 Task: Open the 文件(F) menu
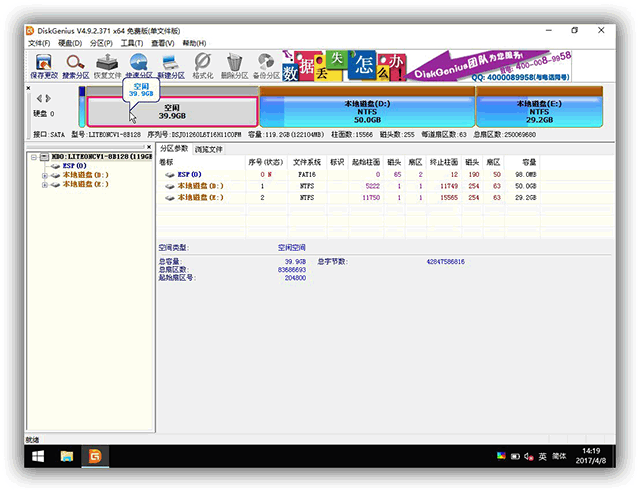tap(39, 43)
